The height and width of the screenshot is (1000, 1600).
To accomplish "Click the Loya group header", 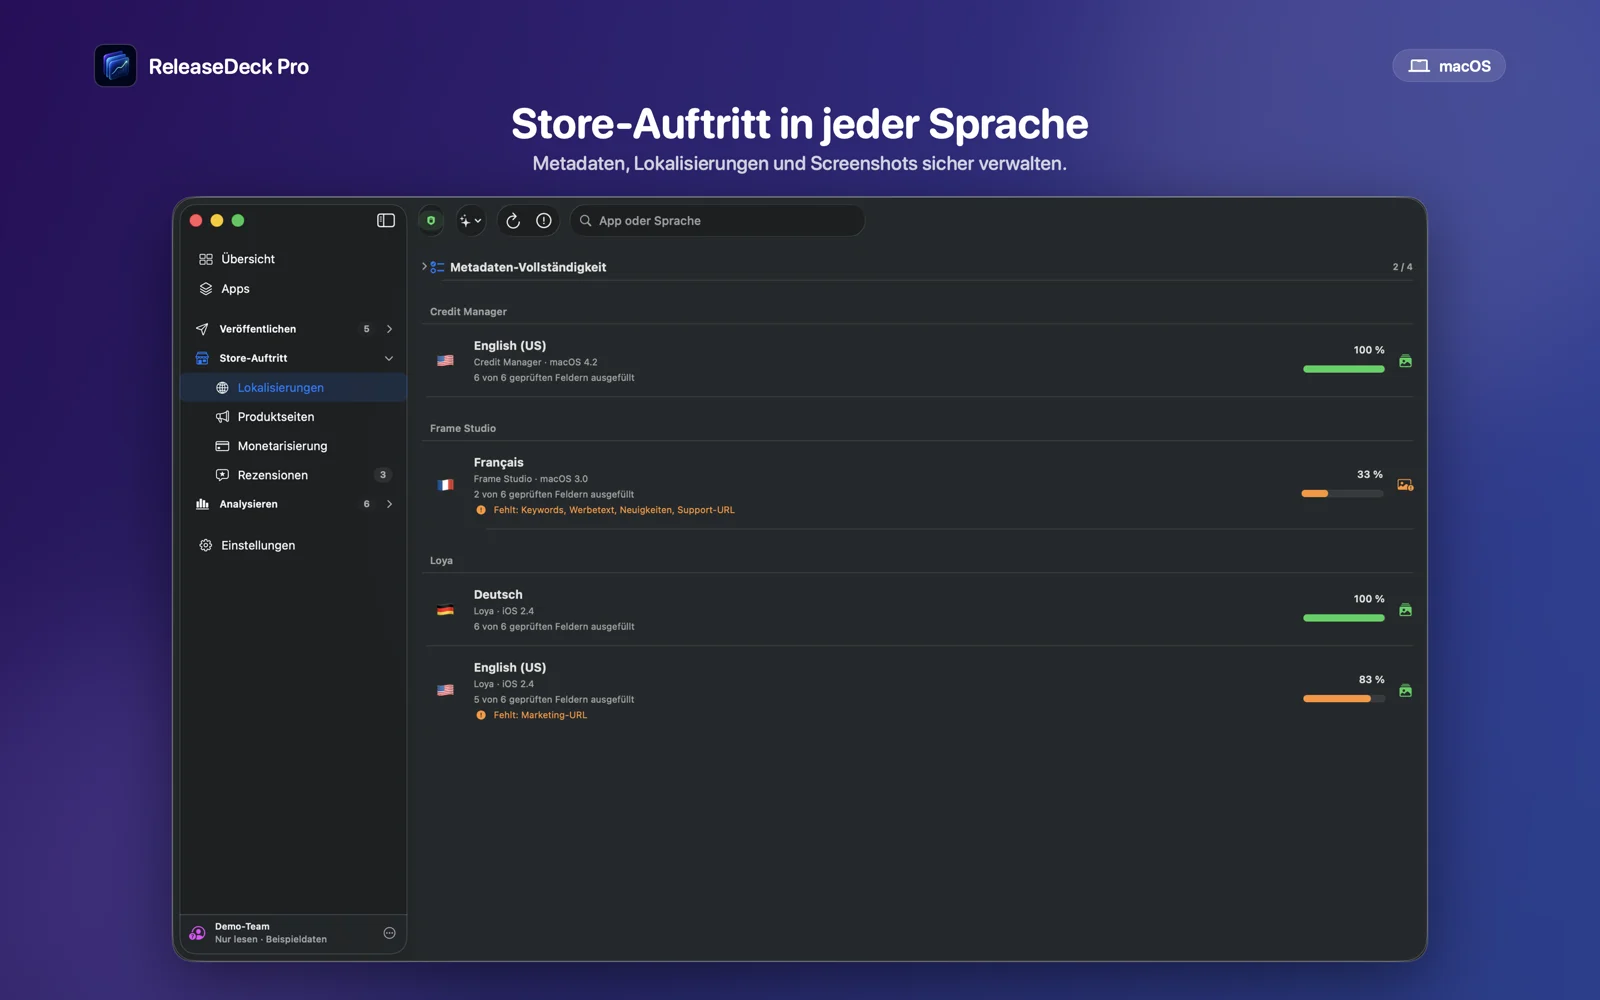I will 441,561.
